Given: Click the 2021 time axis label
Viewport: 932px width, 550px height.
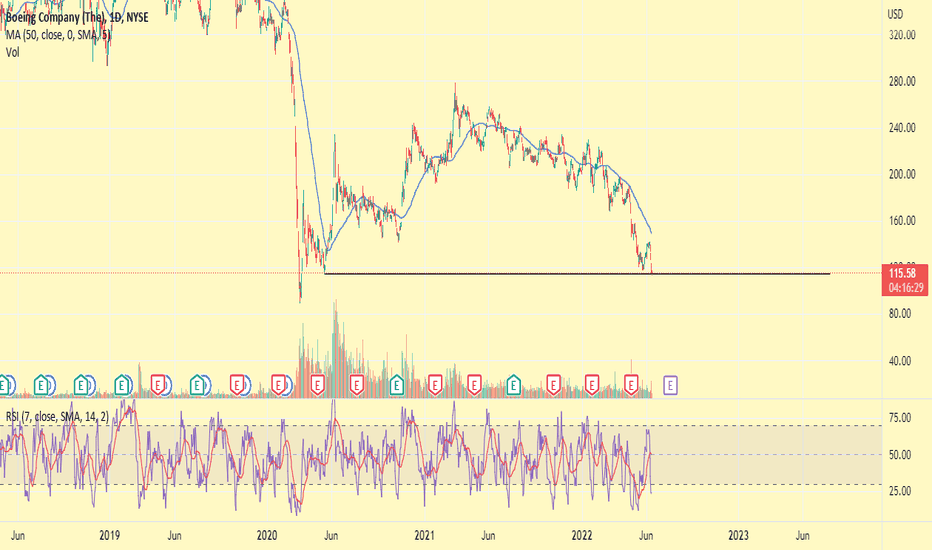Looking at the screenshot, I should click(424, 536).
